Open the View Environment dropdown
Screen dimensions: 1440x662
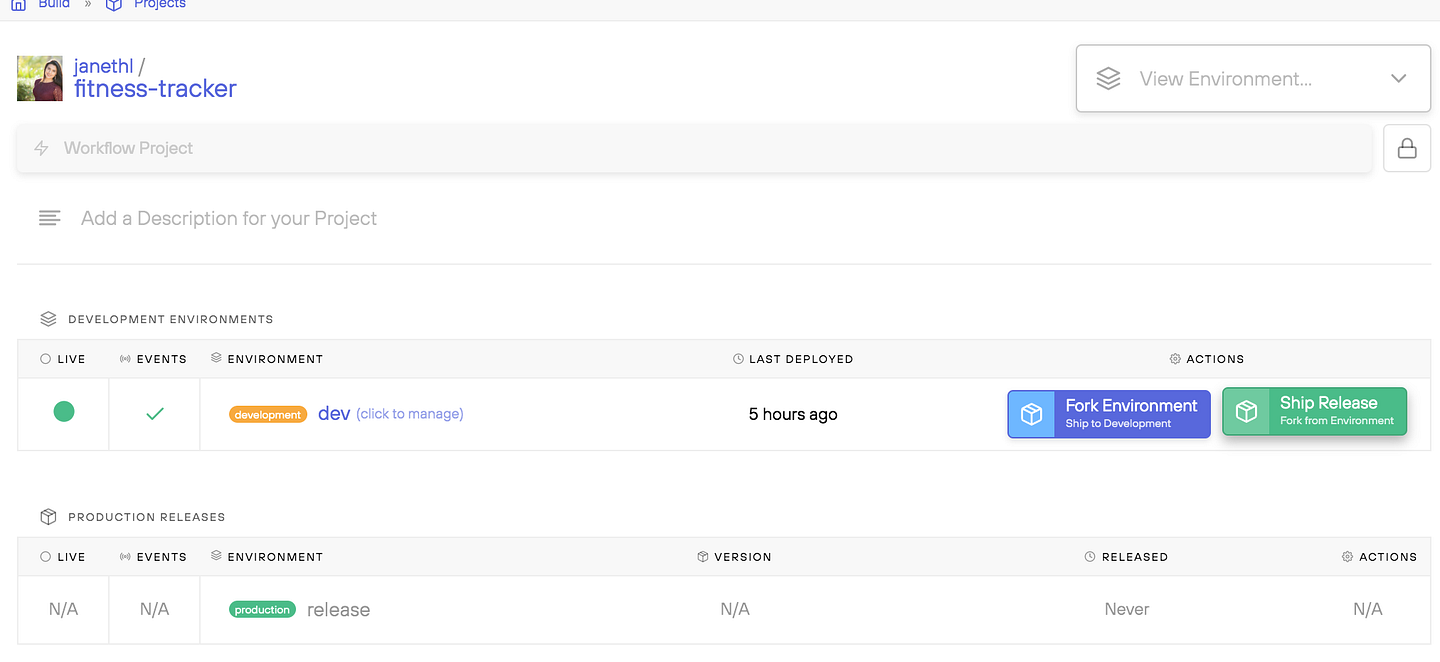click(1252, 79)
